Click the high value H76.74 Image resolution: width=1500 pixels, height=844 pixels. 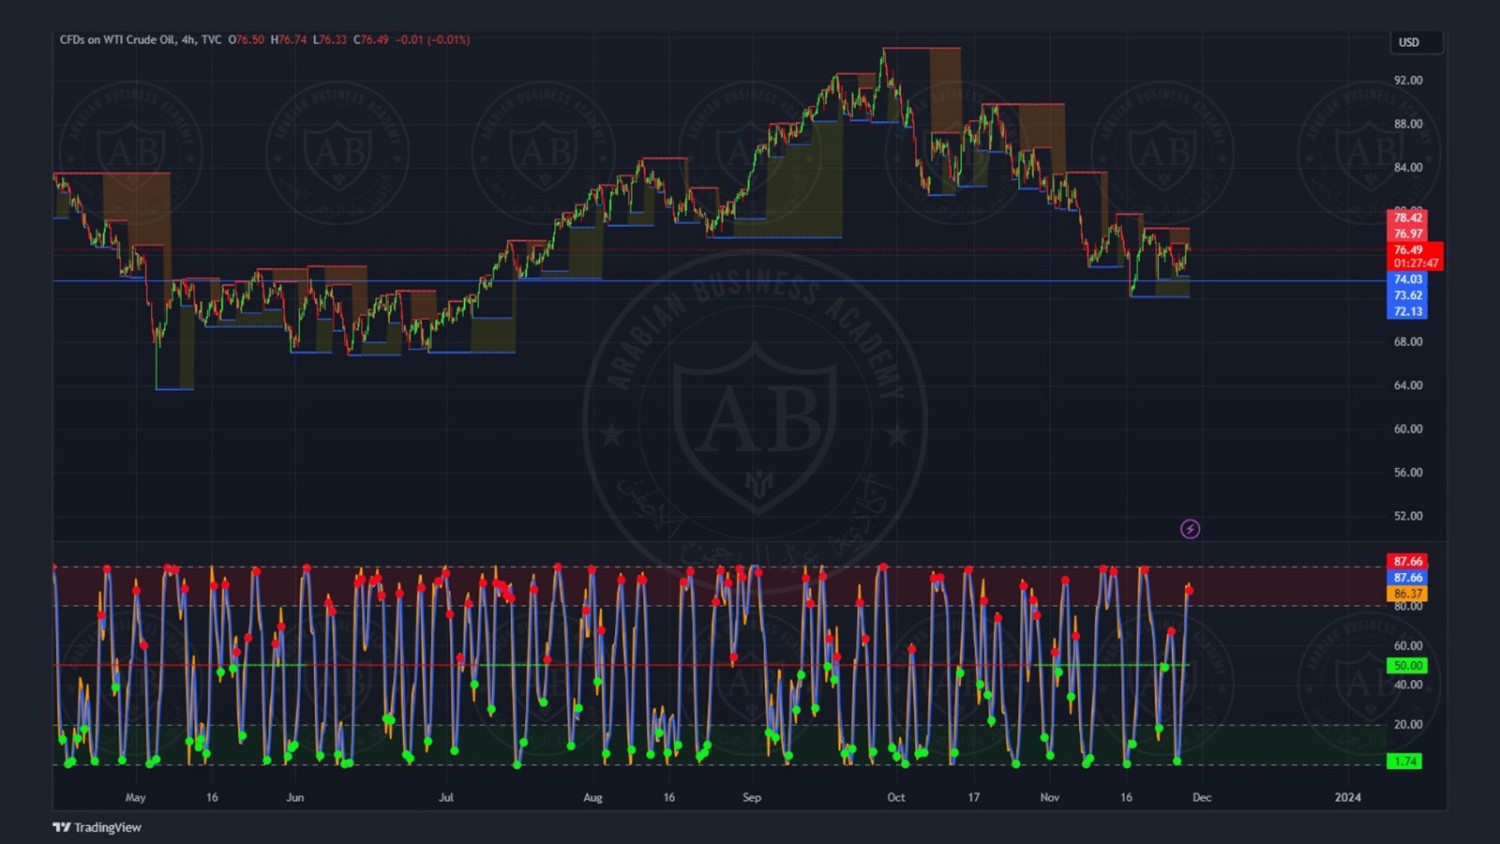point(288,40)
